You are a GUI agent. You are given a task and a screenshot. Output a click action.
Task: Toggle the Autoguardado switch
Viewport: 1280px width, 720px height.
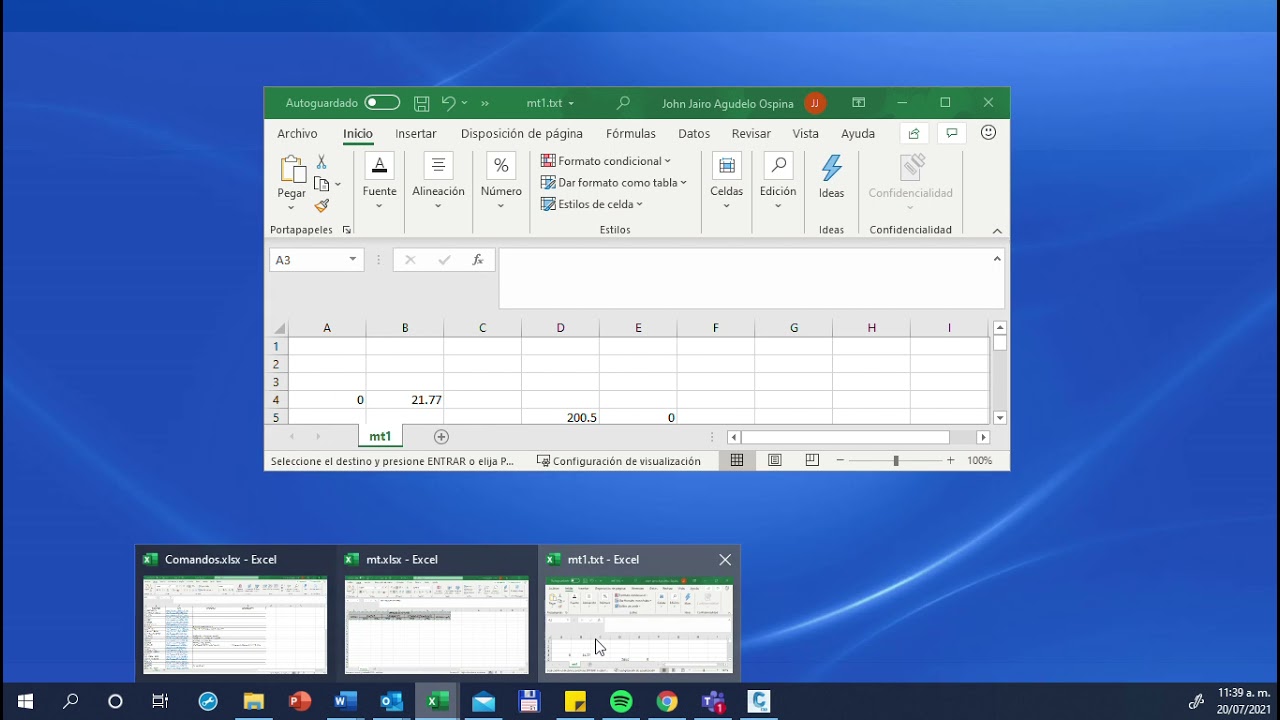[x=382, y=103]
